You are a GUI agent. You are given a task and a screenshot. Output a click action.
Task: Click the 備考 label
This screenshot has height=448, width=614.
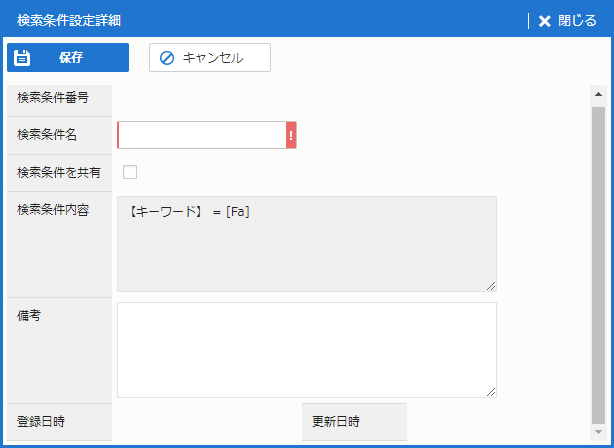29,316
